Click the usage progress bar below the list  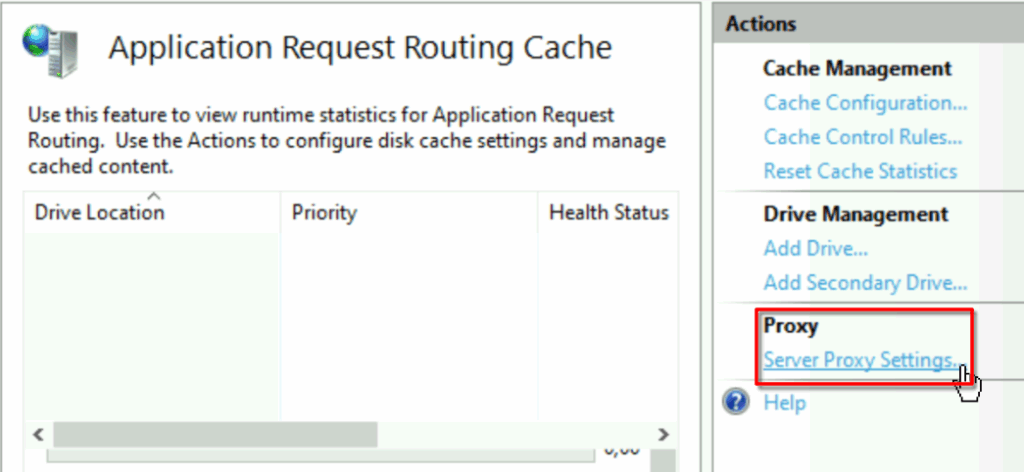321,455
